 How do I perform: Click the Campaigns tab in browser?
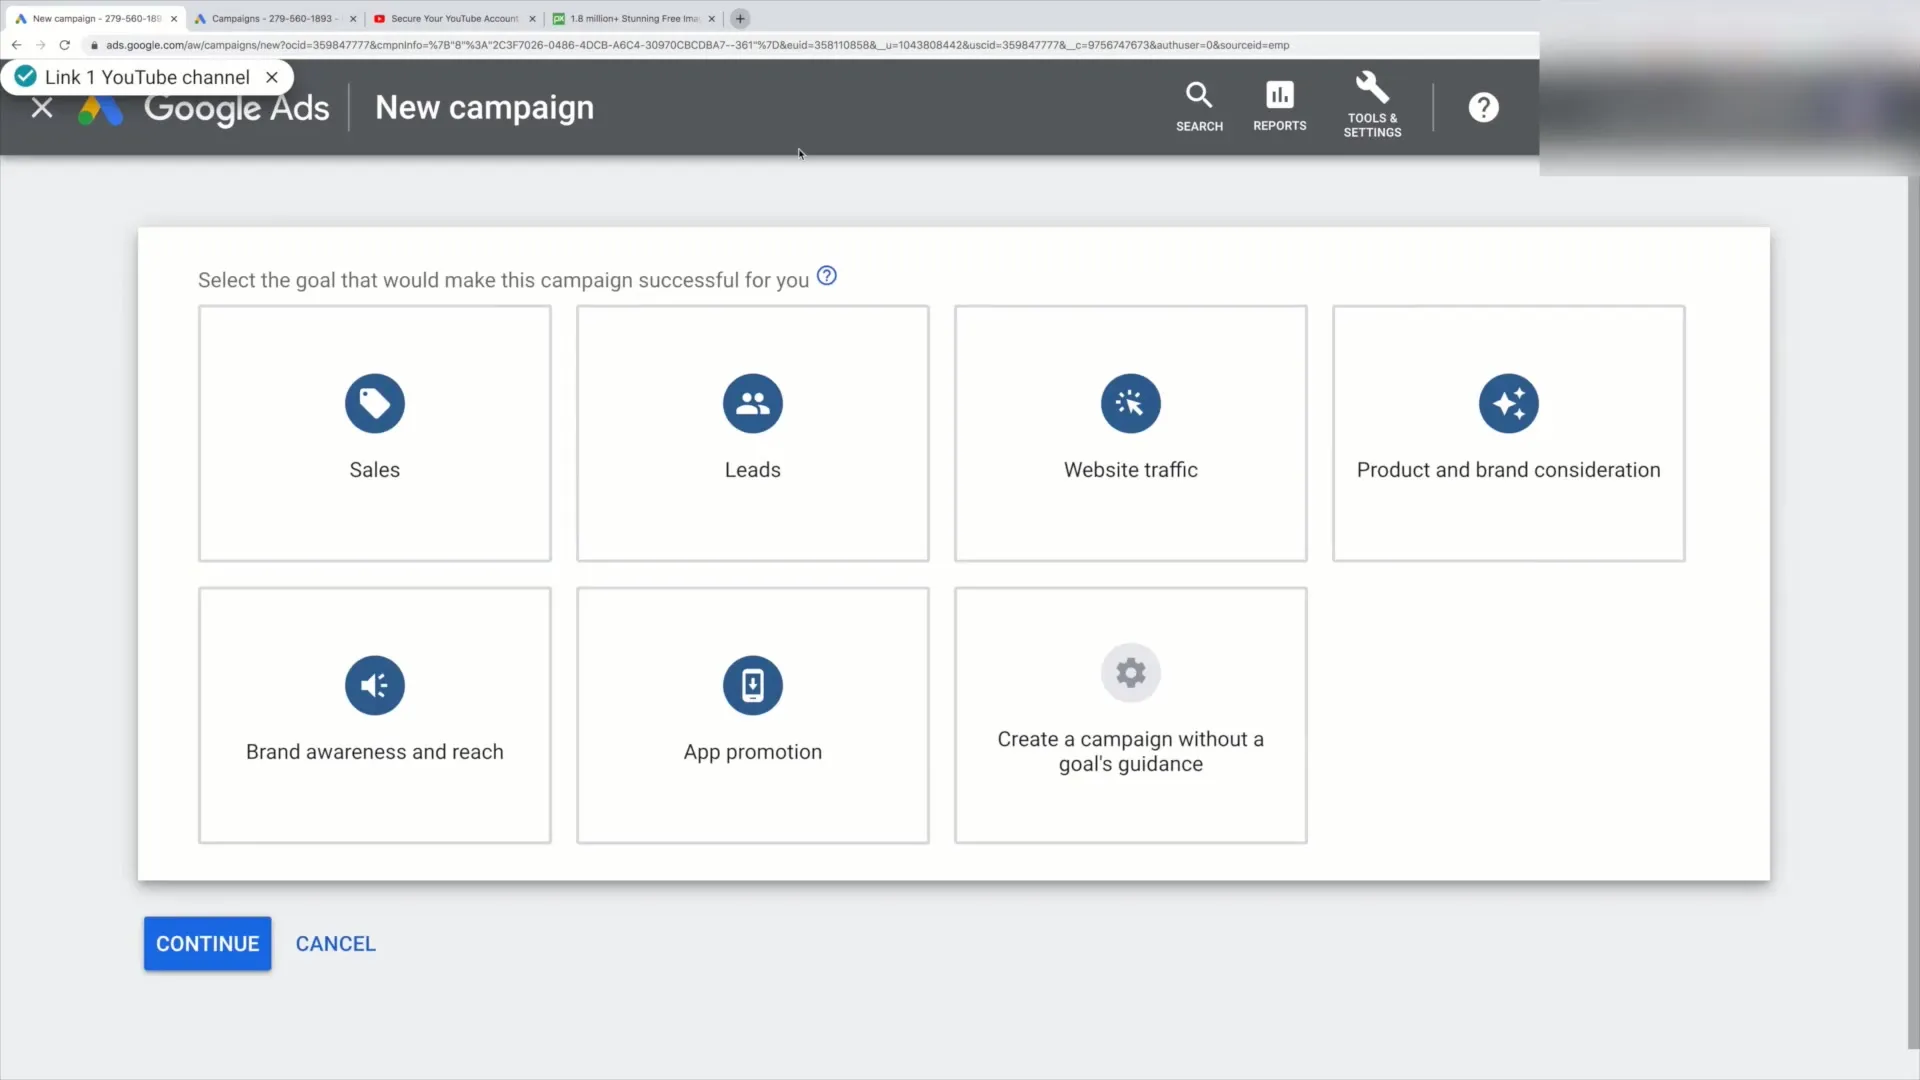(x=268, y=17)
